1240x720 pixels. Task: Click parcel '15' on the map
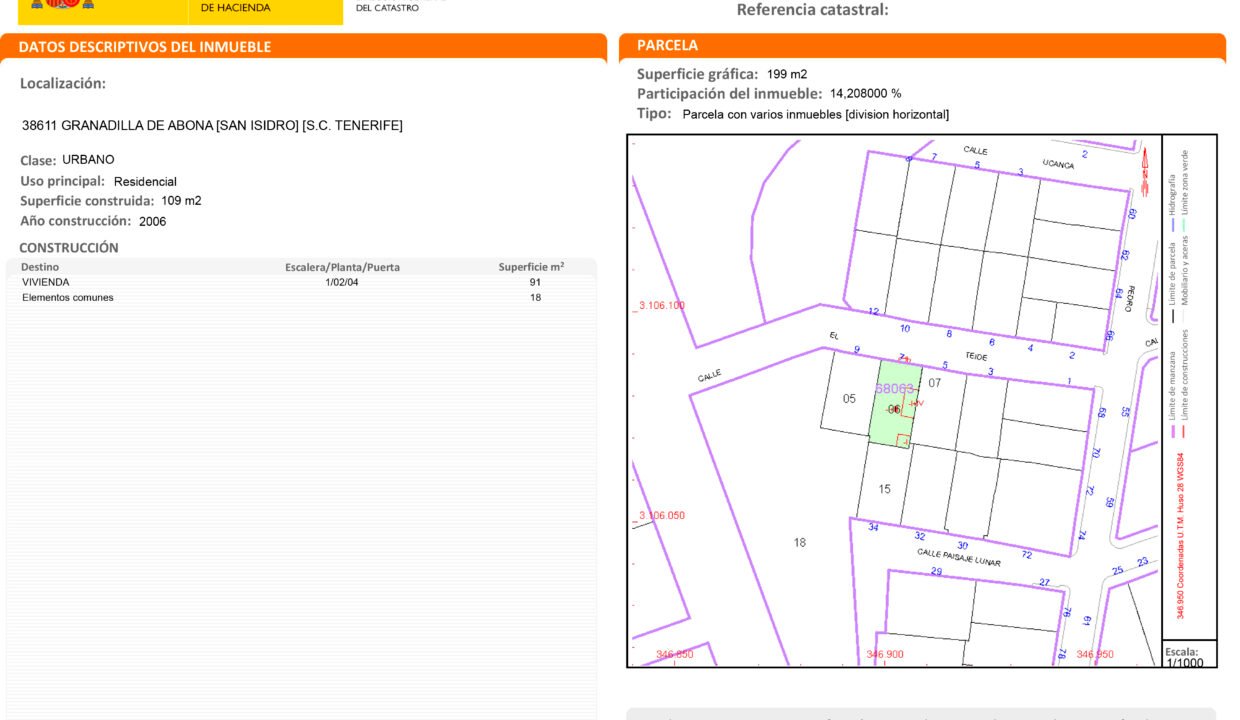pos(884,489)
